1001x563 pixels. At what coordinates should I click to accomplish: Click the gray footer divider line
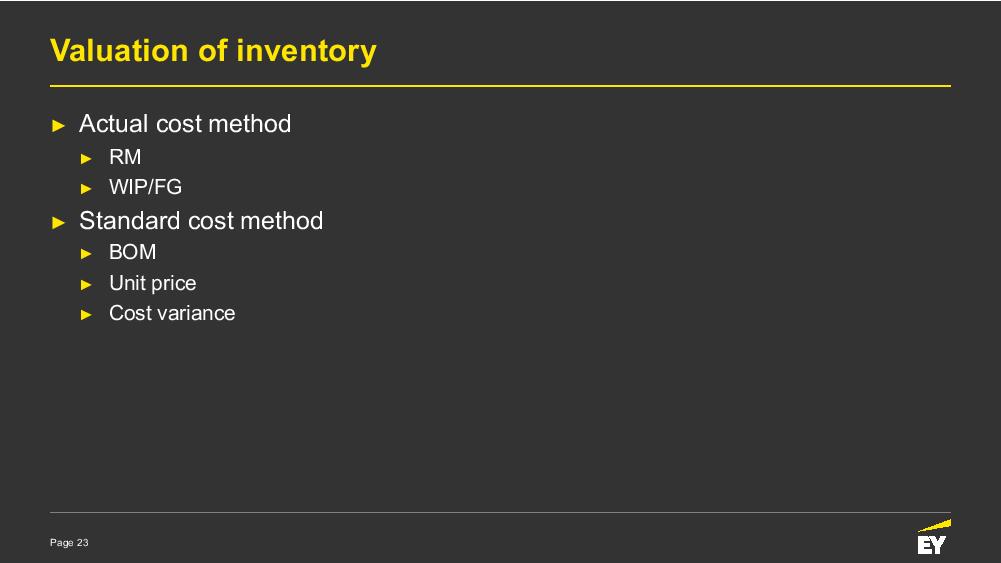tap(480, 512)
